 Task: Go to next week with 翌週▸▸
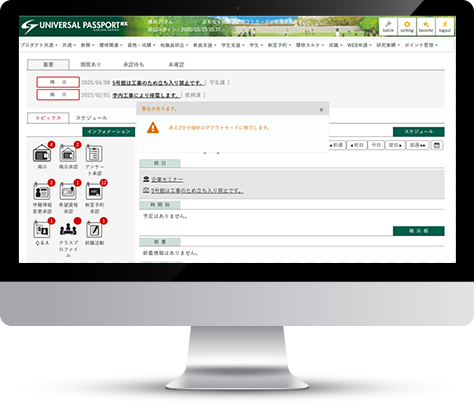coord(418,145)
